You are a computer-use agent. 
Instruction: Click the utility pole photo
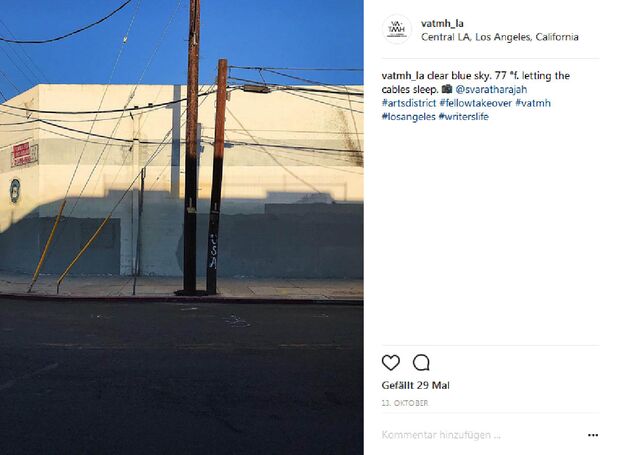181,227
